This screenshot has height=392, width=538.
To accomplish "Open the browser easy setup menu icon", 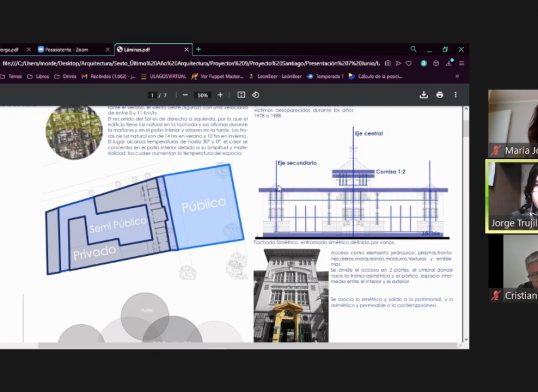I will 461,64.
